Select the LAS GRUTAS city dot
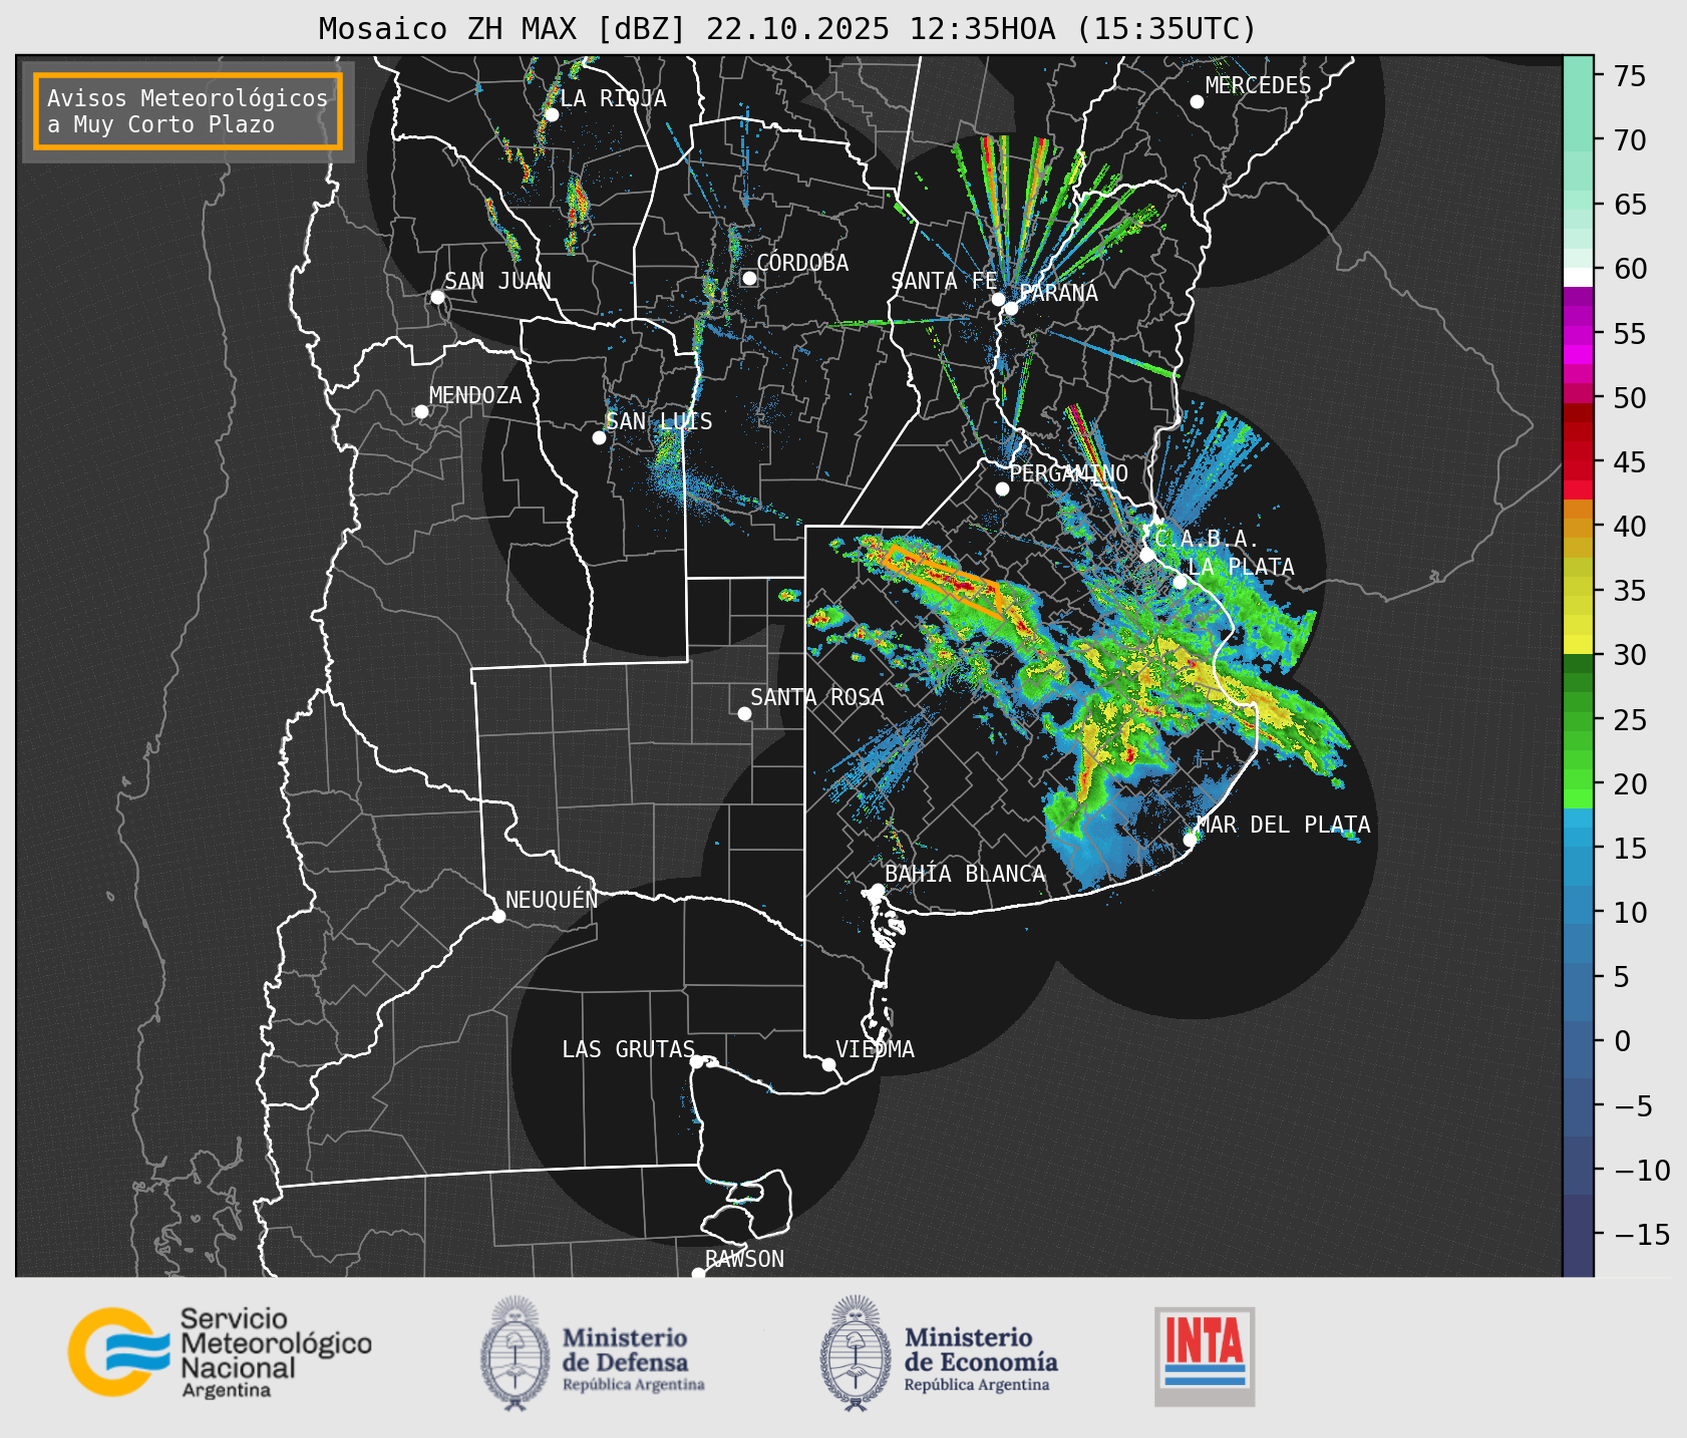This screenshot has width=1687, height=1438. click(x=697, y=1062)
